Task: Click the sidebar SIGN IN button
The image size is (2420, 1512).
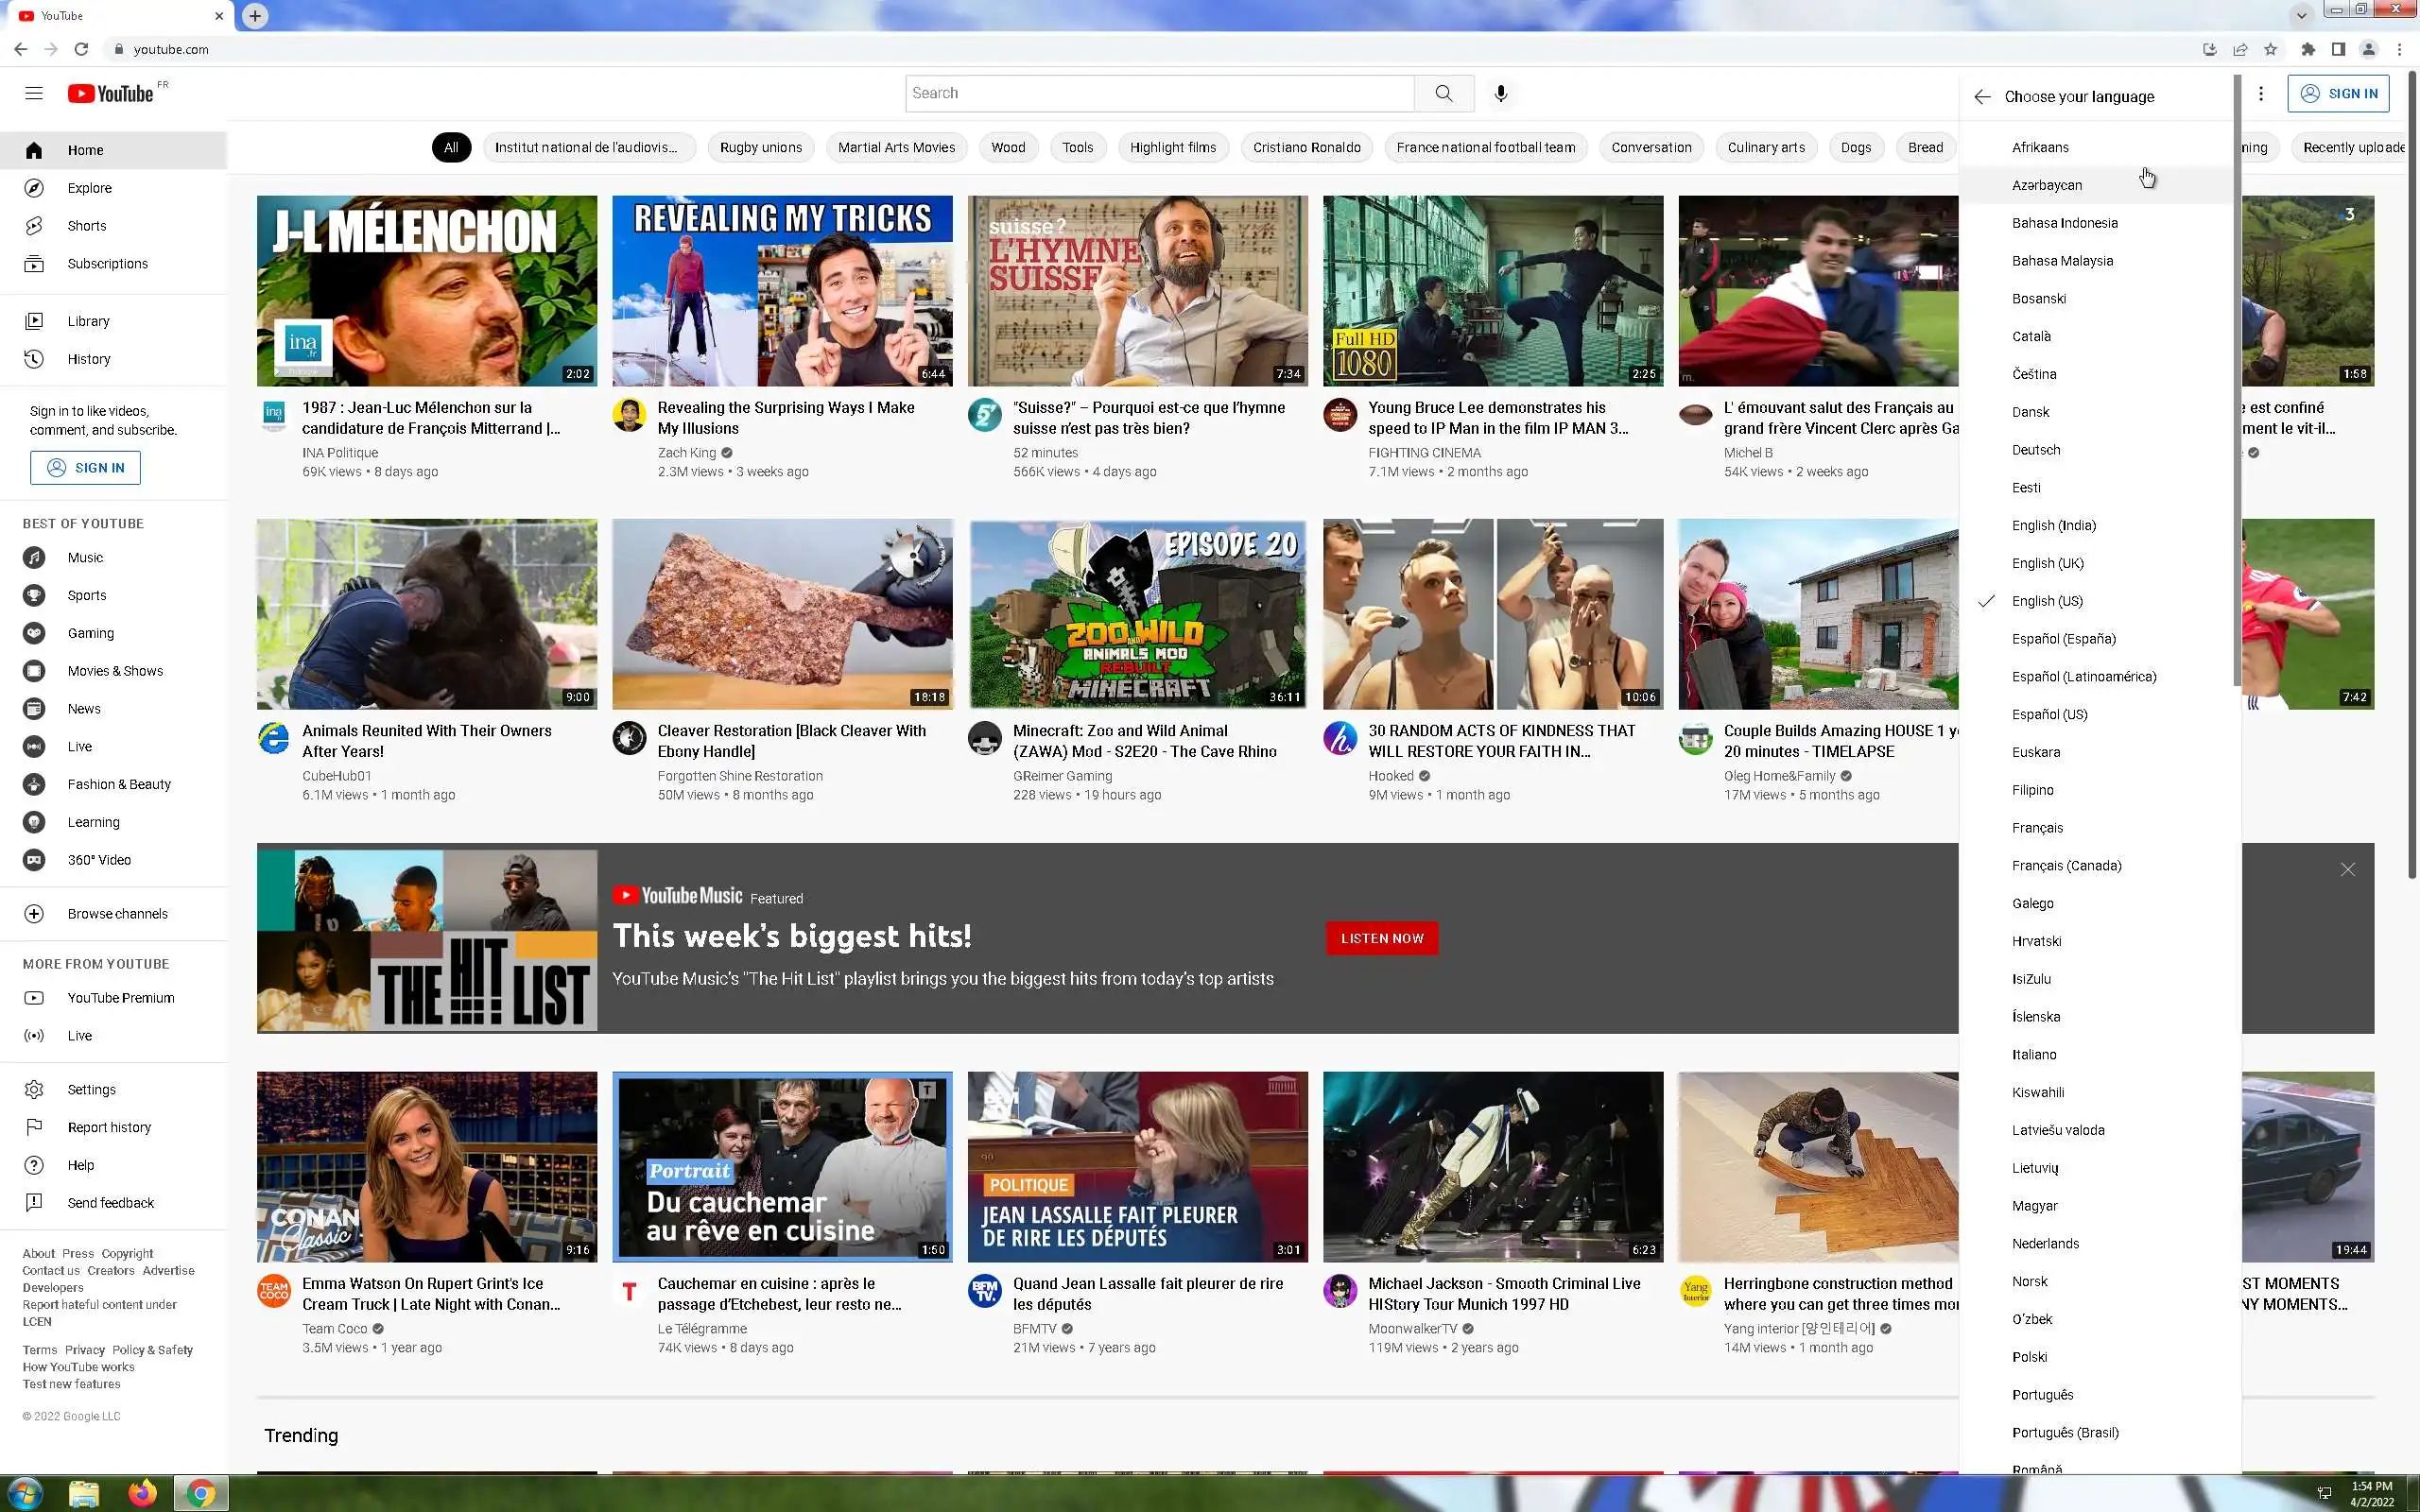Action: pyautogui.click(x=85, y=467)
